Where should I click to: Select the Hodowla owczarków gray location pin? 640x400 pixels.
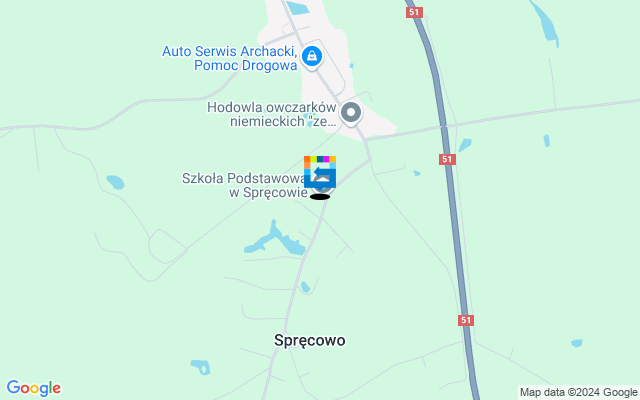351,113
